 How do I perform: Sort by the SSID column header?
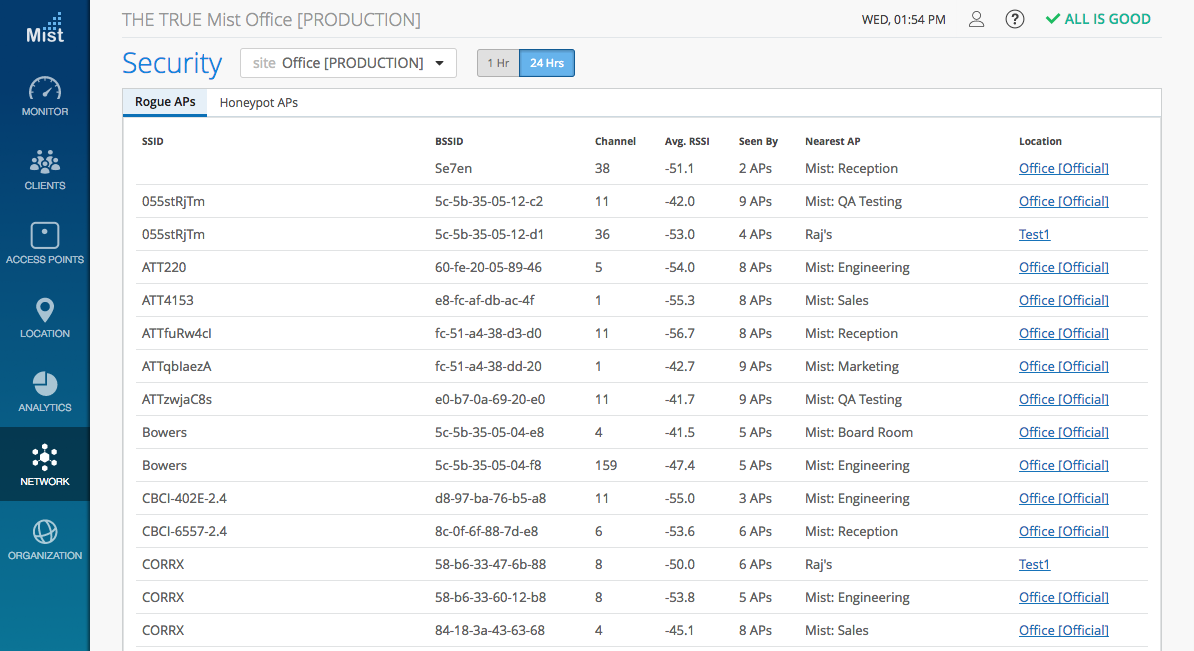click(153, 142)
